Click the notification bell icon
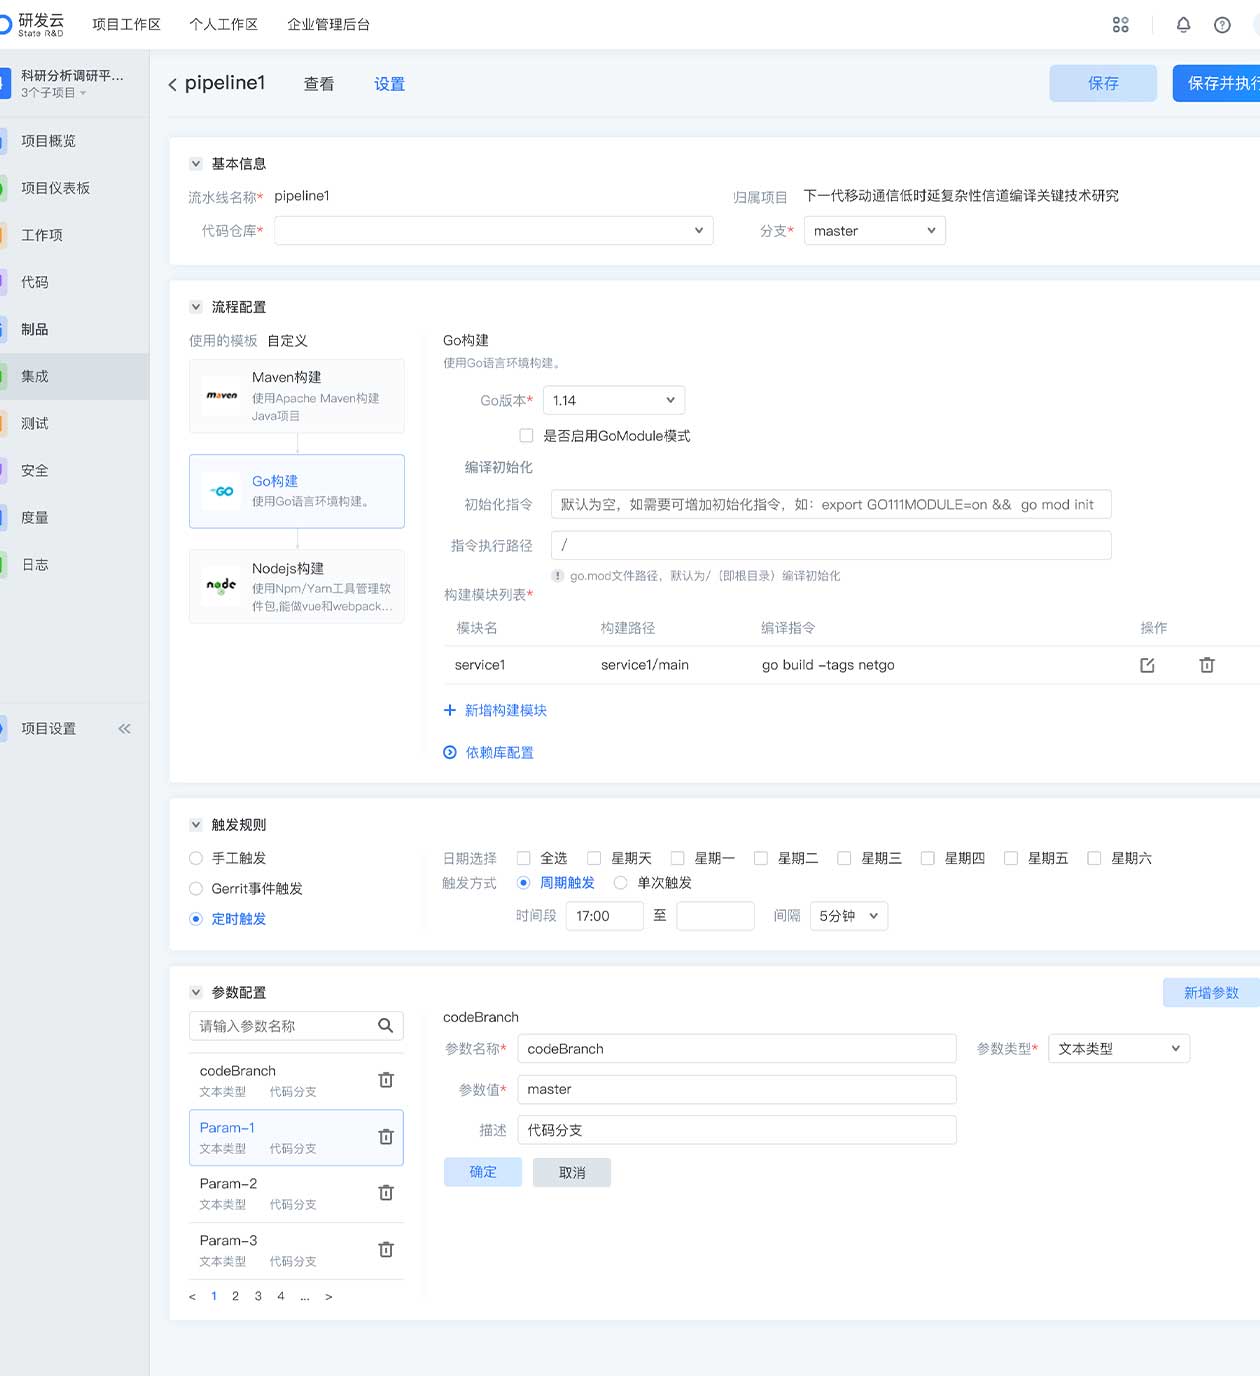 click(x=1183, y=25)
